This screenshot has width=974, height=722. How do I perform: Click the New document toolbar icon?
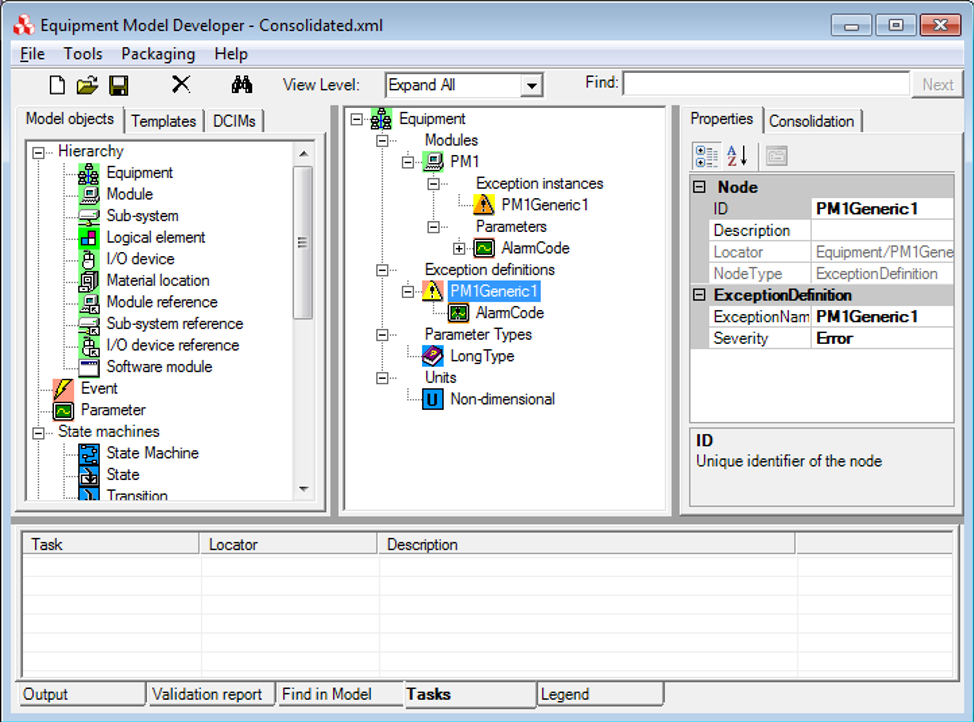pos(58,85)
